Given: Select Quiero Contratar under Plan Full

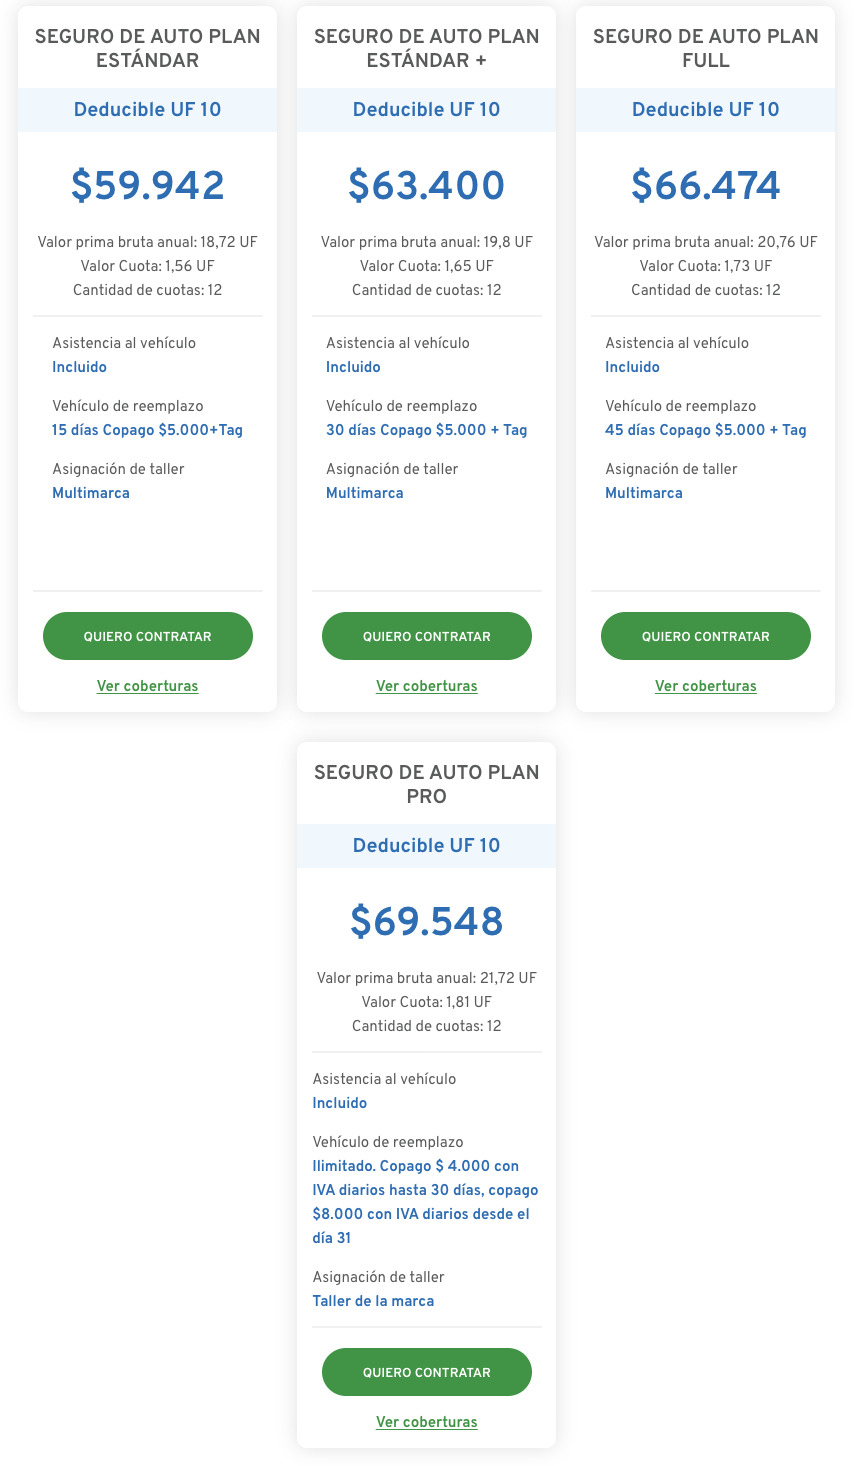Looking at the screenshot, I should [x=705, y=636].
